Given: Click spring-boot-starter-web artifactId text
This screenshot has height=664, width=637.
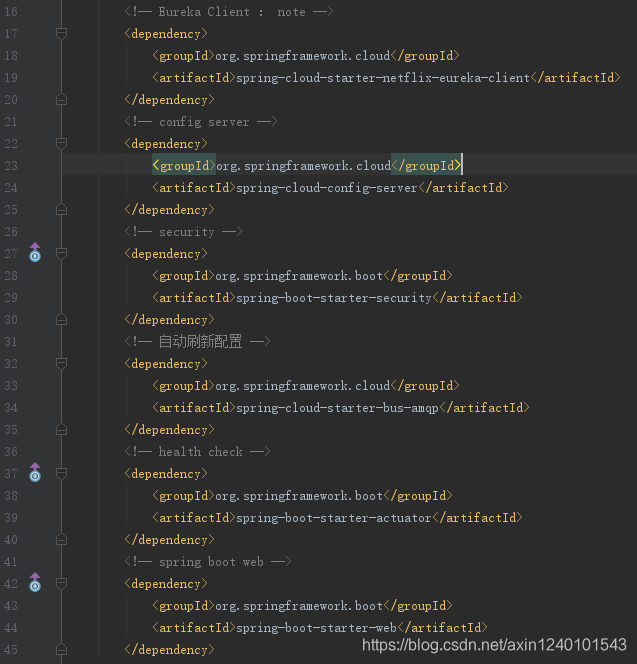Looking at the screenshot, I should pos(316,628).
